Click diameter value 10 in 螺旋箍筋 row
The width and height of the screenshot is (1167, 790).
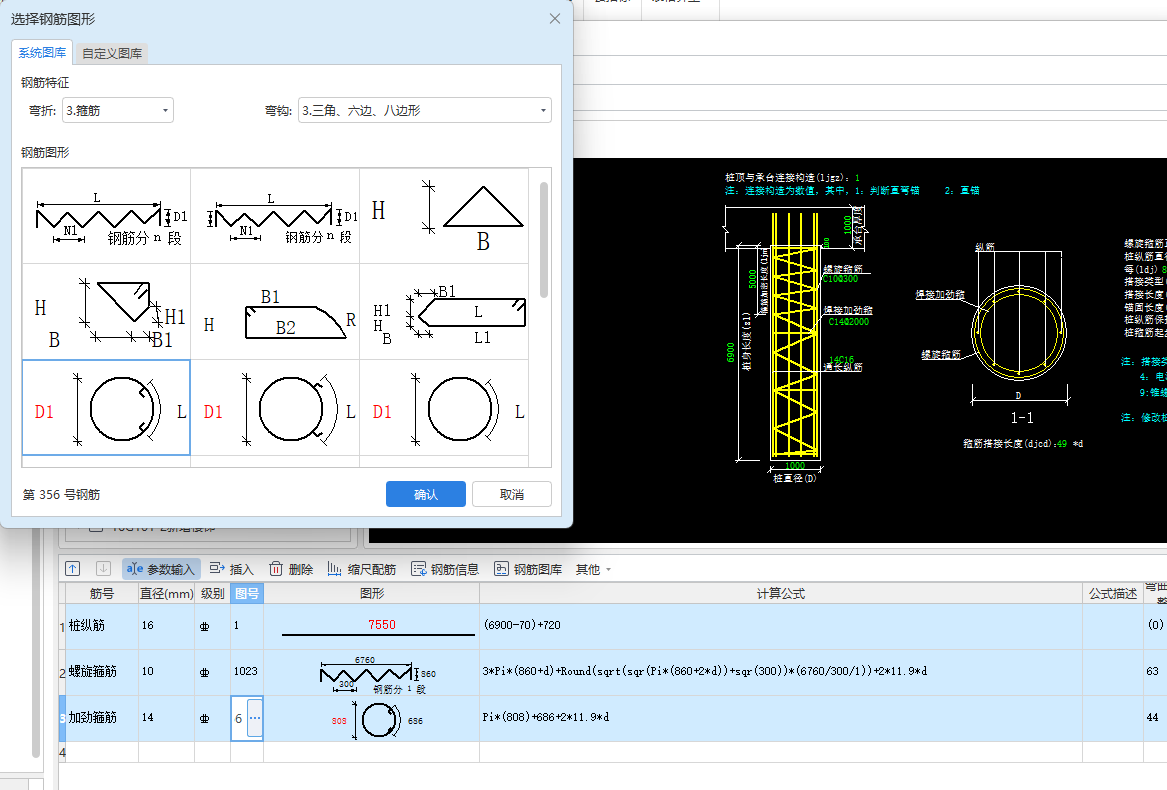point(148,672)
